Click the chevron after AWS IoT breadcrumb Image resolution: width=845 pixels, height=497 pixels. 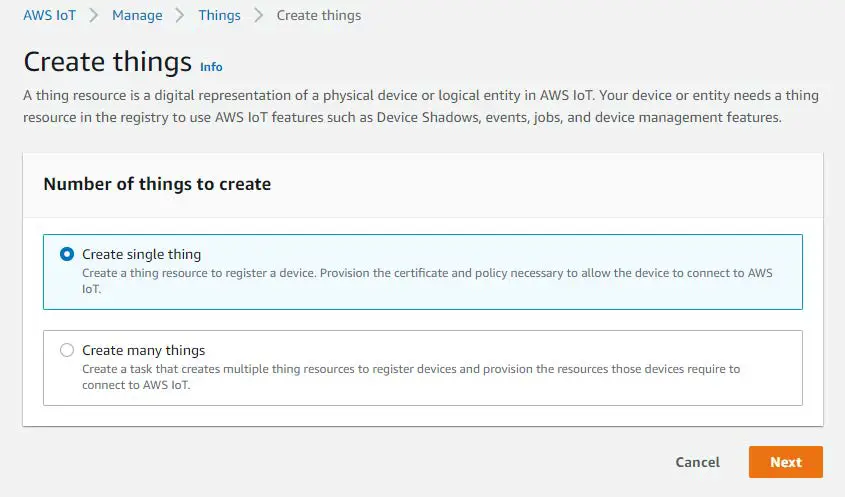93,15
